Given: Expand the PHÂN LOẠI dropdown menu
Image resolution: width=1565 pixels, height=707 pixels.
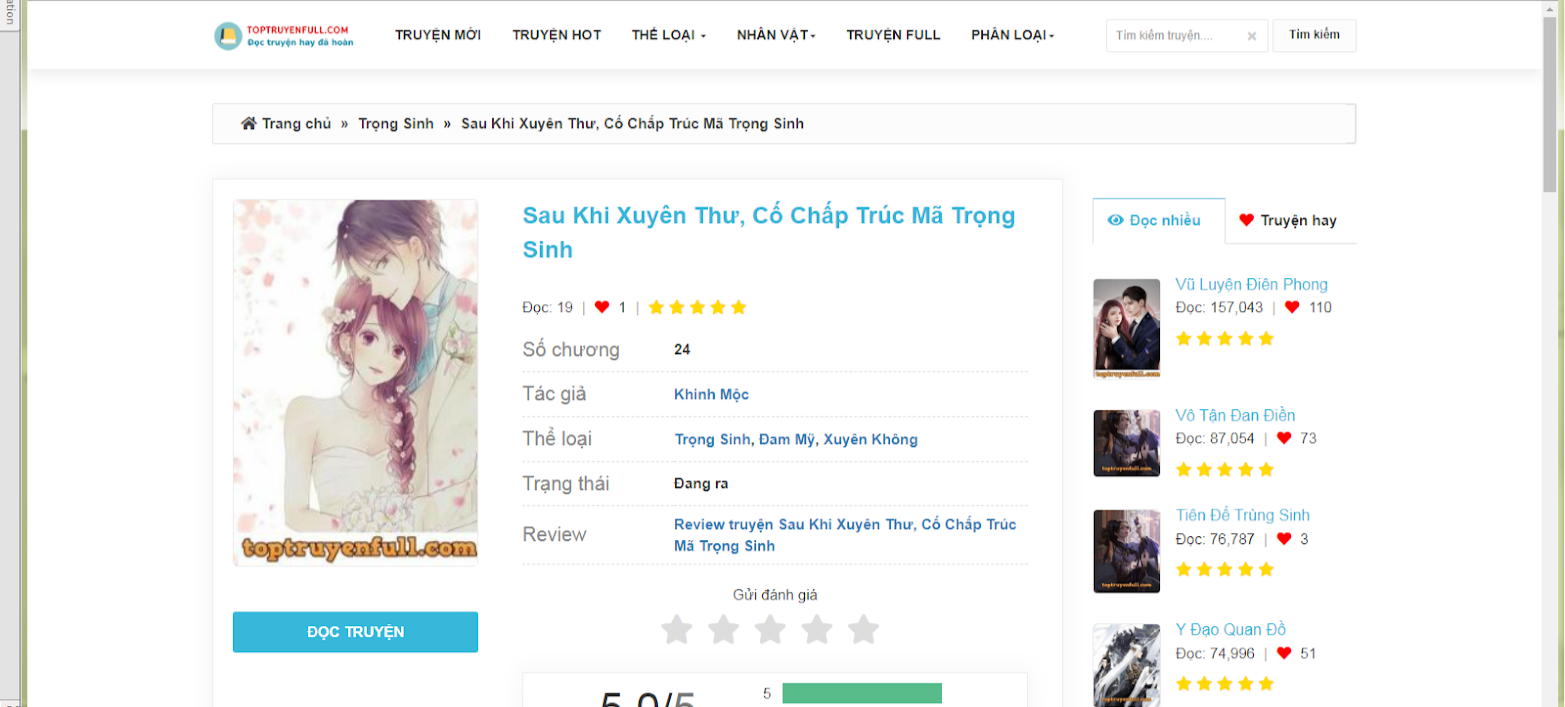Looking at the screenshot, I should click(1012, 35).
